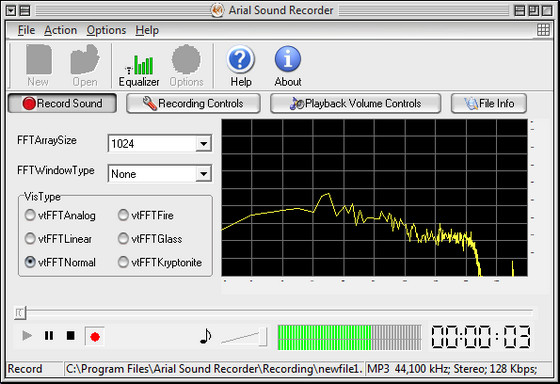Open the About info icon
560x384 pixels.
pos(288,59)
